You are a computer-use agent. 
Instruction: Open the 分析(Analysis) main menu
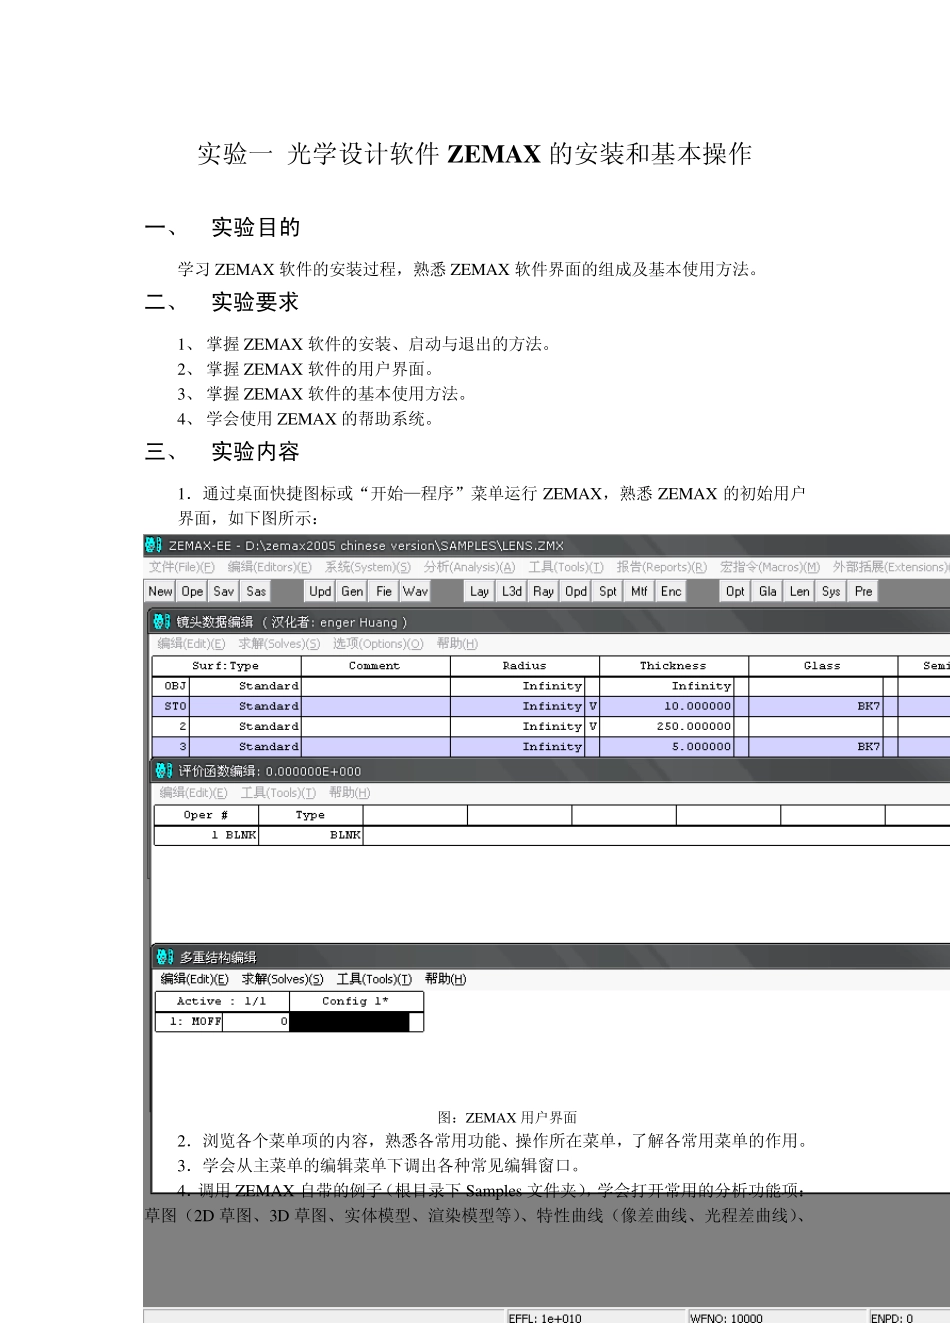pyautogui.click(x=469, y=567)
